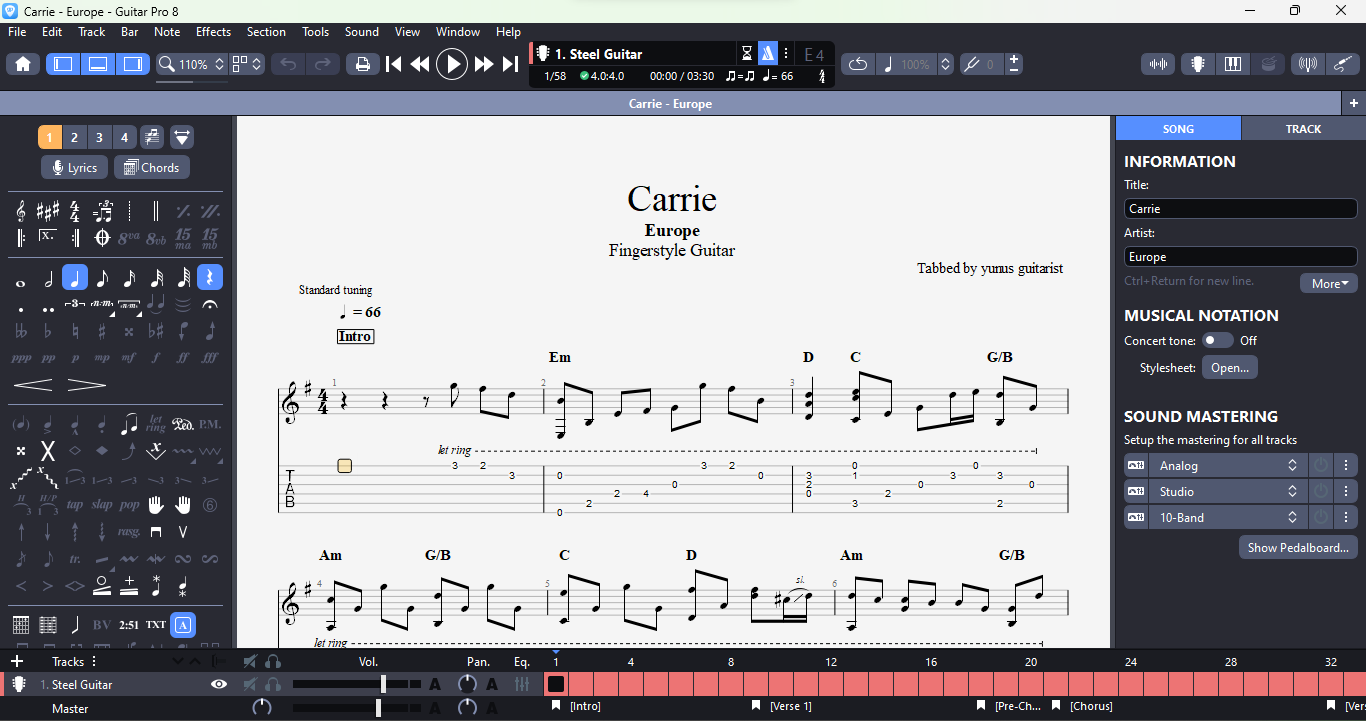Open the Studio mastering preset dropdown
Screen dimensions: 1366x721
tap(1226, 492)
